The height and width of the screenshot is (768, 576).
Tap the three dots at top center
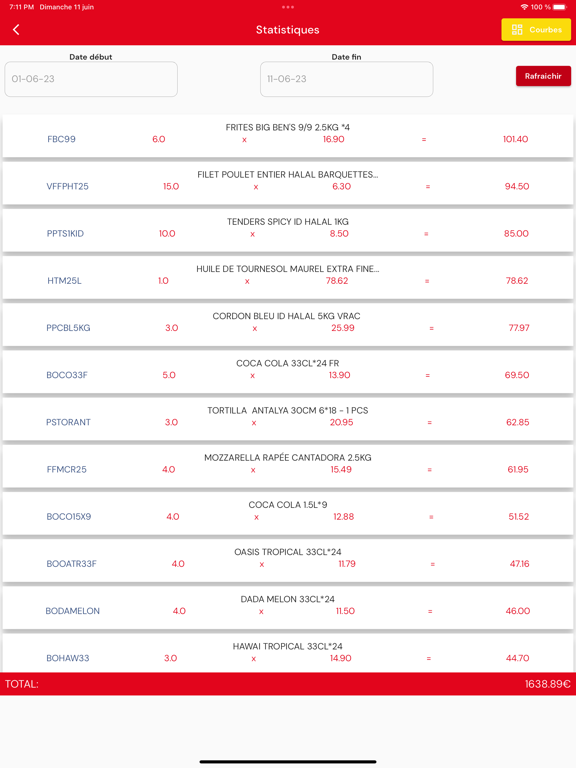pyautogui.click(x=288, y=7)
